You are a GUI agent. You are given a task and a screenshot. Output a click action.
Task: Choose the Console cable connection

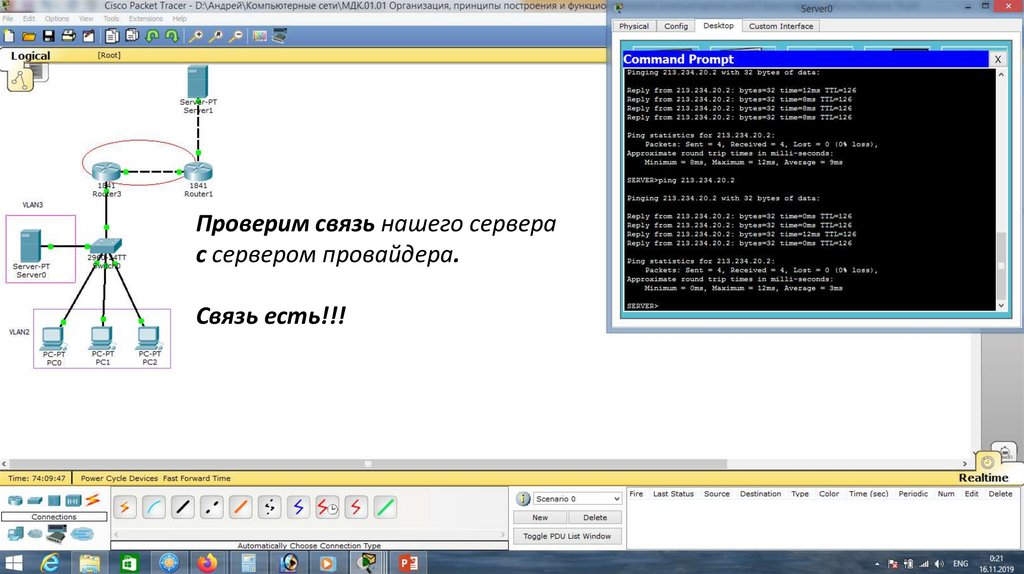click(x=153, y=507)
